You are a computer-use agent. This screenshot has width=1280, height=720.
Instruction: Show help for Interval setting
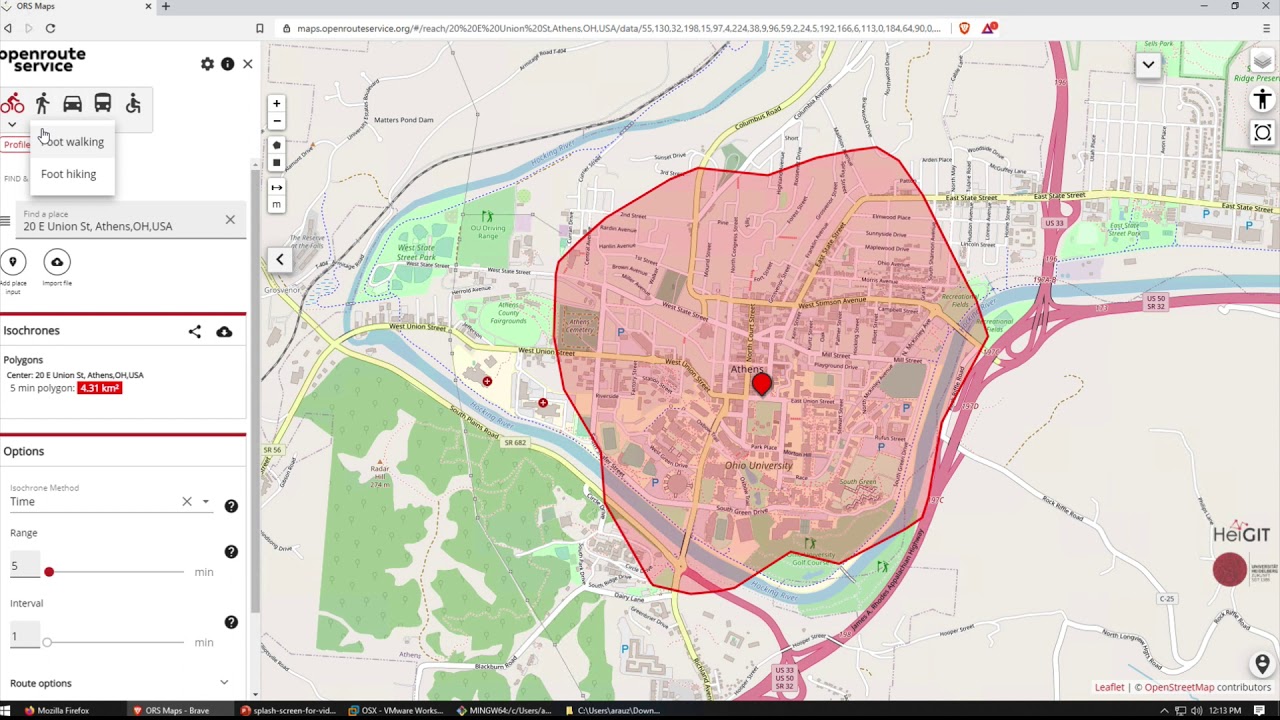pos(231,622)
